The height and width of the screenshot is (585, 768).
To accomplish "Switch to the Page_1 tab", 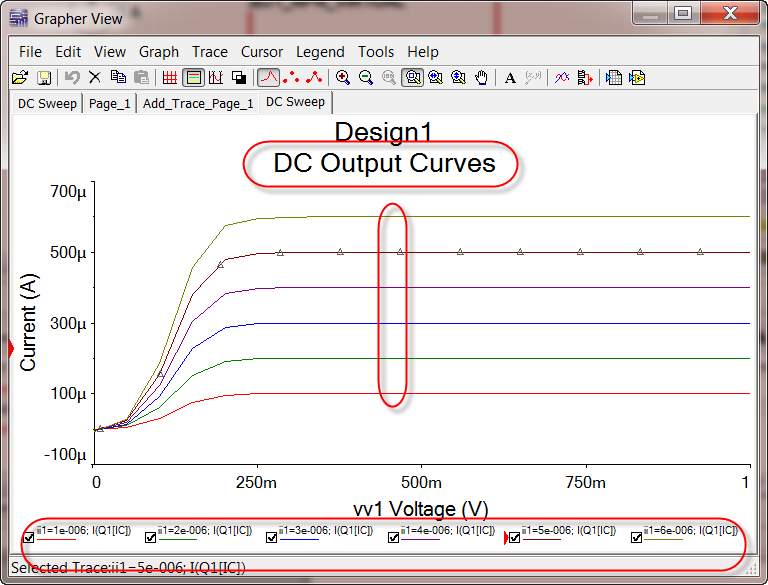I will click(110, 104).
